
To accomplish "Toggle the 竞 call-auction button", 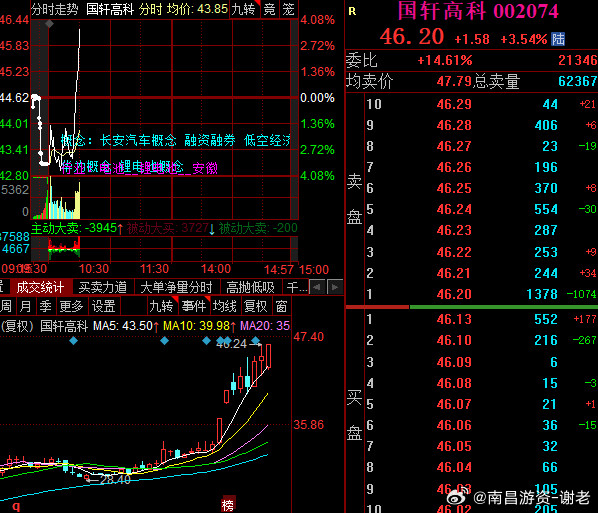I will [x=270, y=9].
